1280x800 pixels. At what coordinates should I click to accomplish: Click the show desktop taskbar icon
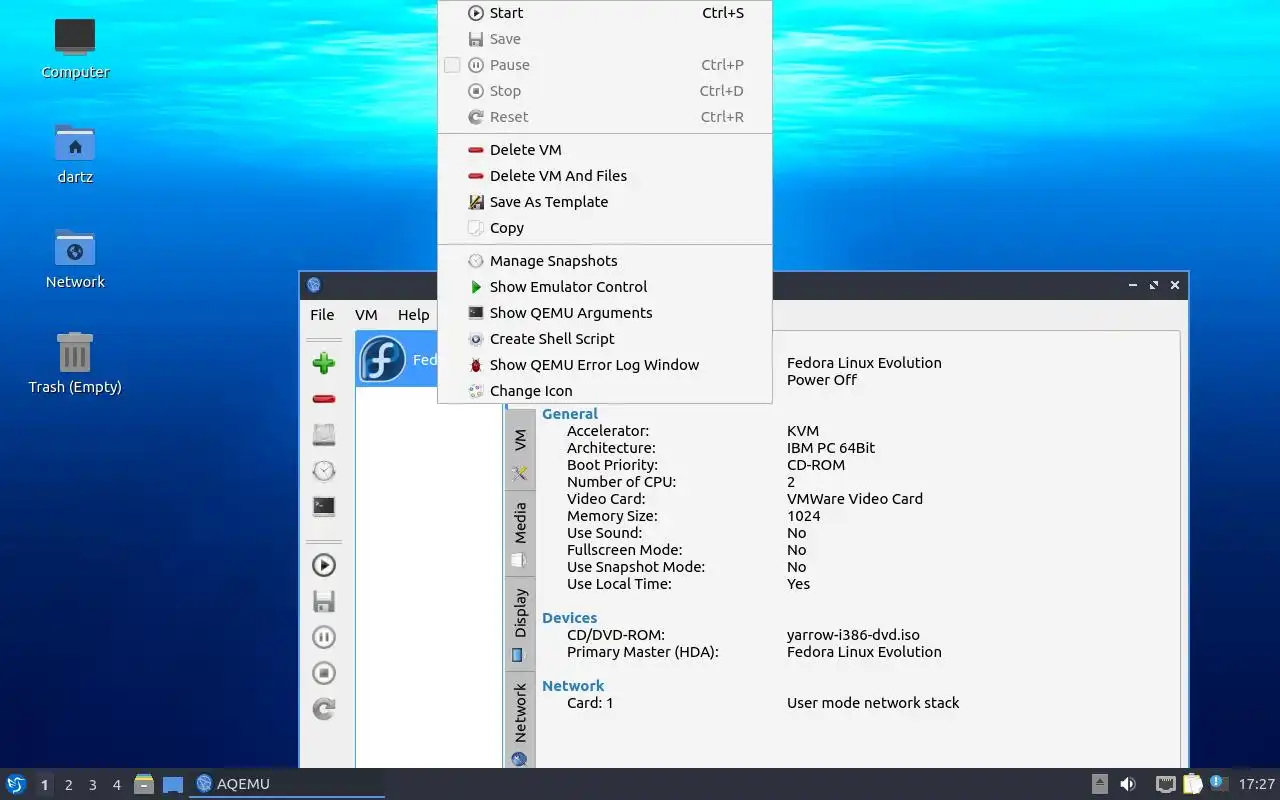tap(173, 785)
